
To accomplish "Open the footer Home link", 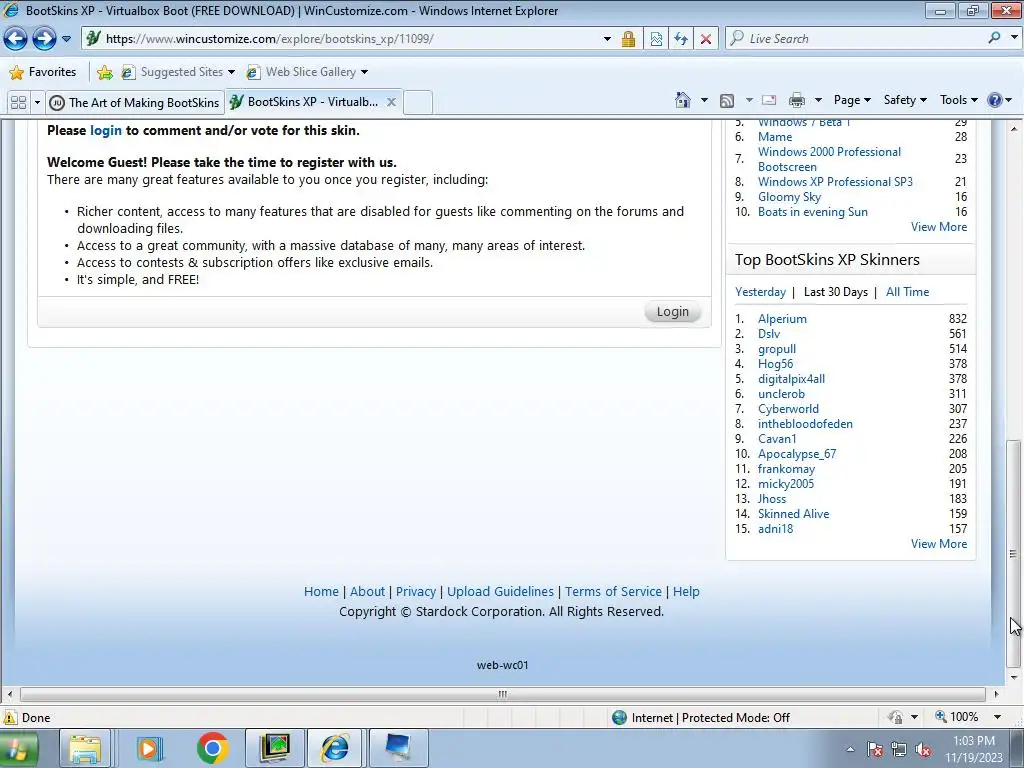I will [321, 592].
